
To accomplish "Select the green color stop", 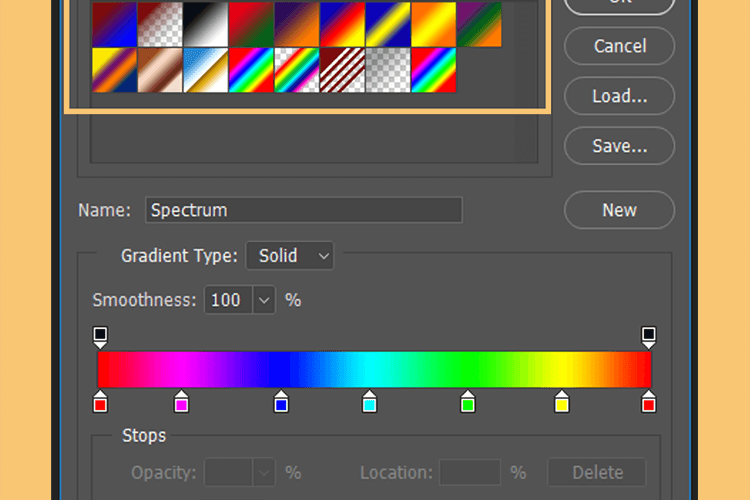I will click(x=468, y=401).
